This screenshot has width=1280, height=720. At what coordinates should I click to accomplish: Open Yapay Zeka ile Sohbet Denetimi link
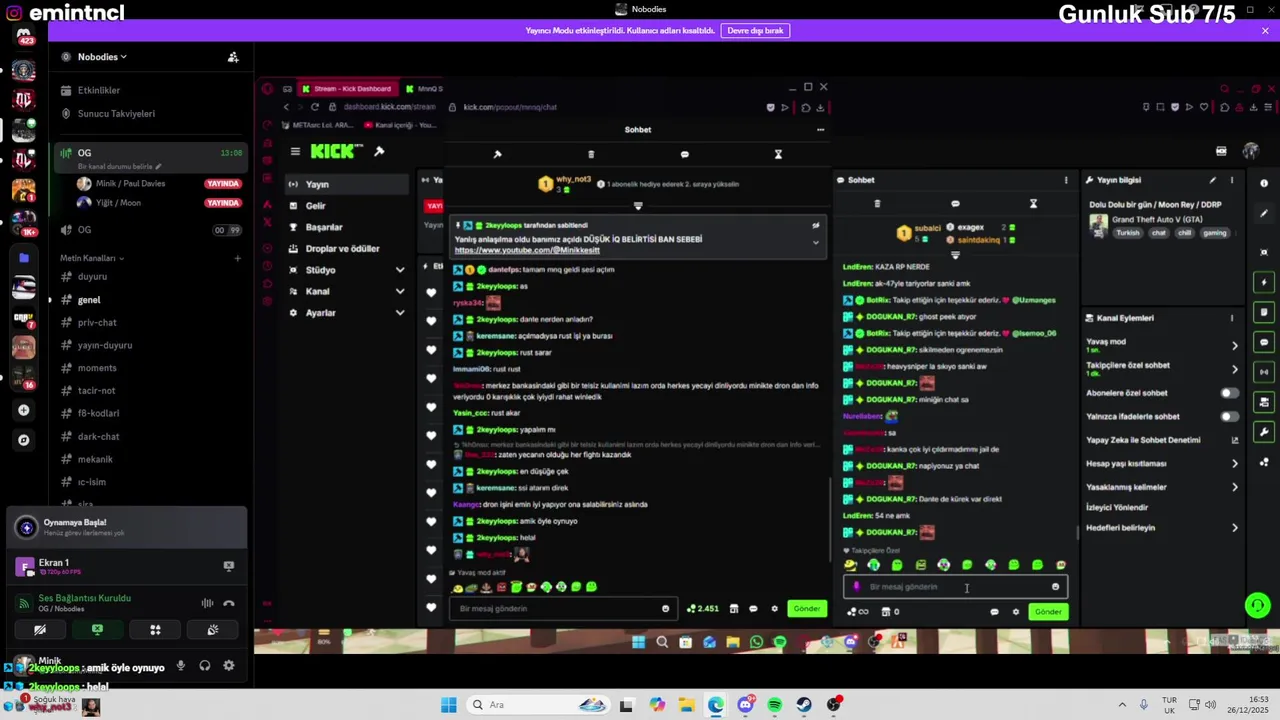(1162, 440)
